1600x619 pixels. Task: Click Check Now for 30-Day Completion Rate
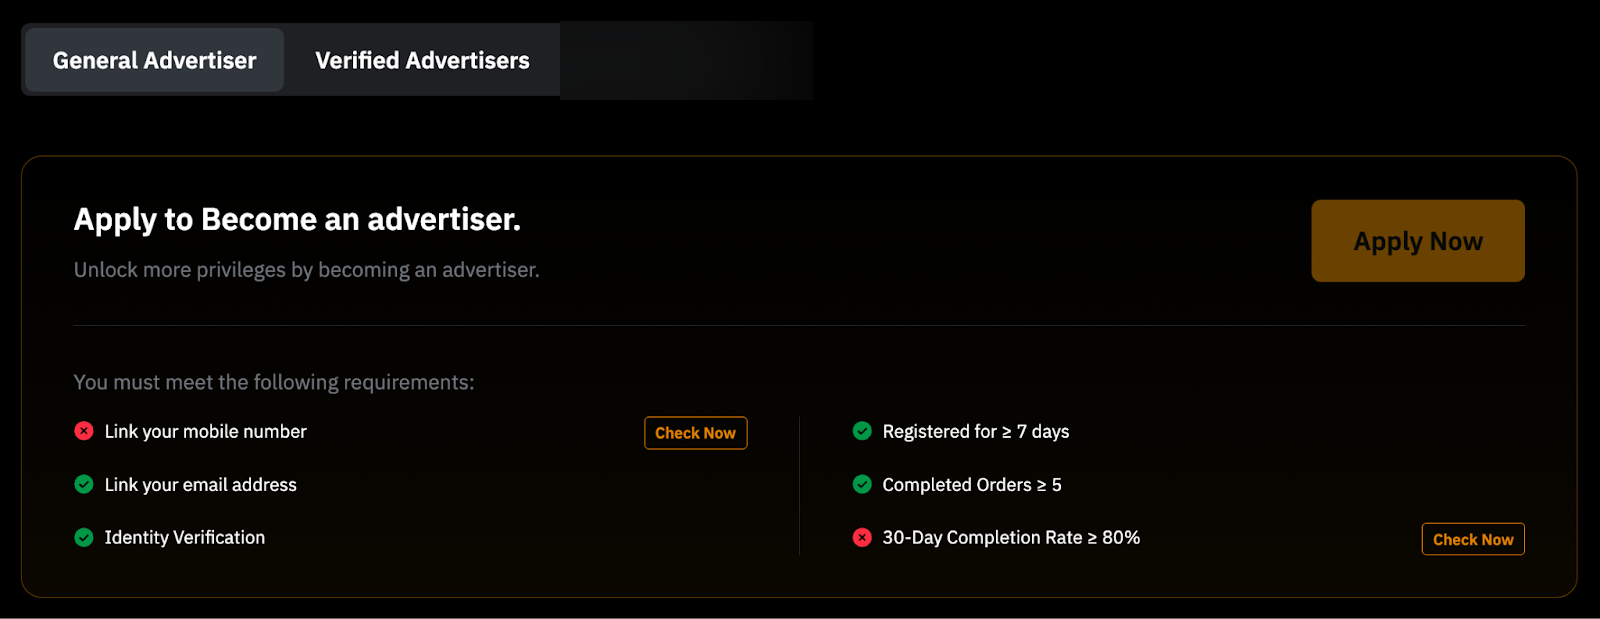pyautogui.click(x=1472, y=539)
